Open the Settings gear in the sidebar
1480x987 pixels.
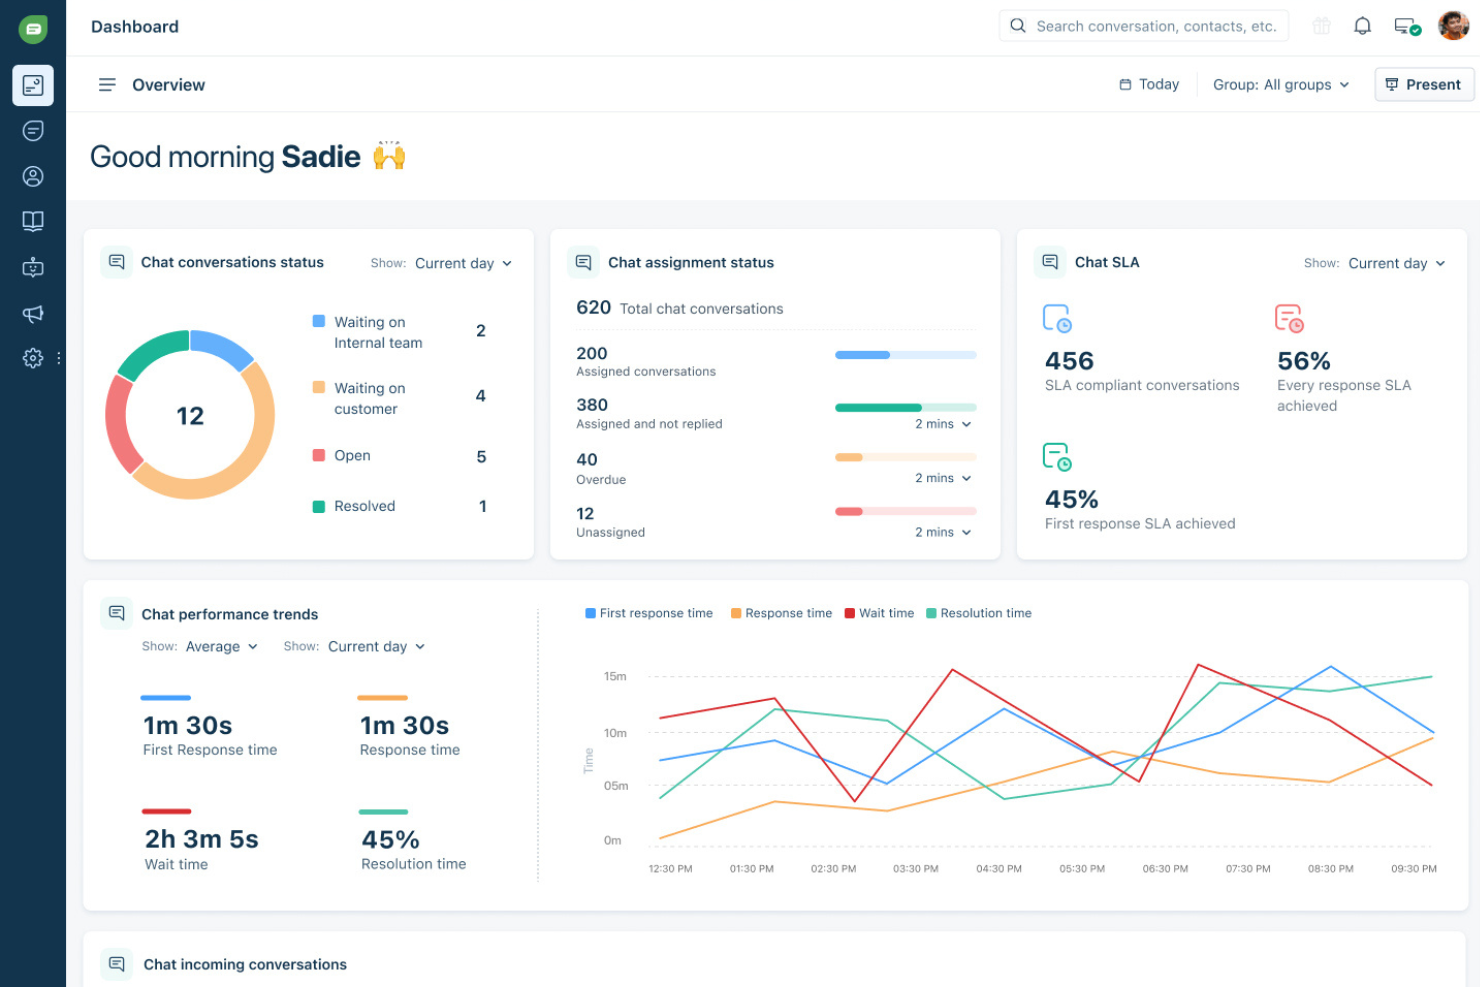pyautogui.click(x=33, y=358)
